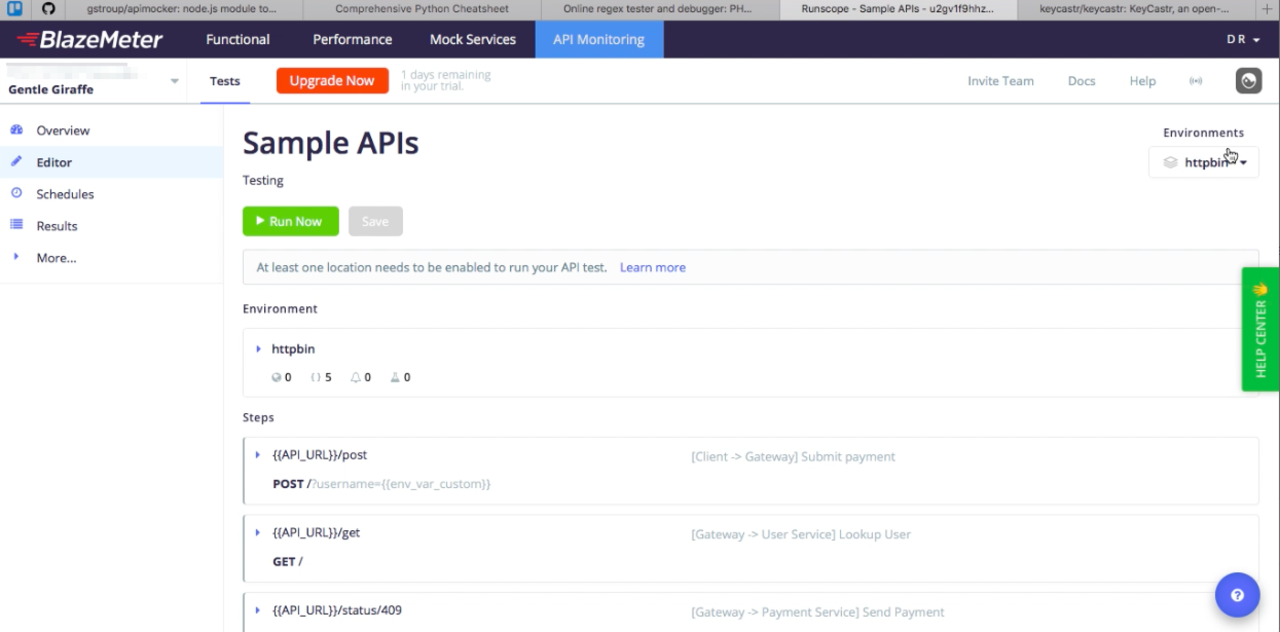Screen dimensions: 1280x632
Task: Open the GitHub pinned browser tab
Action: pos(48,8)
